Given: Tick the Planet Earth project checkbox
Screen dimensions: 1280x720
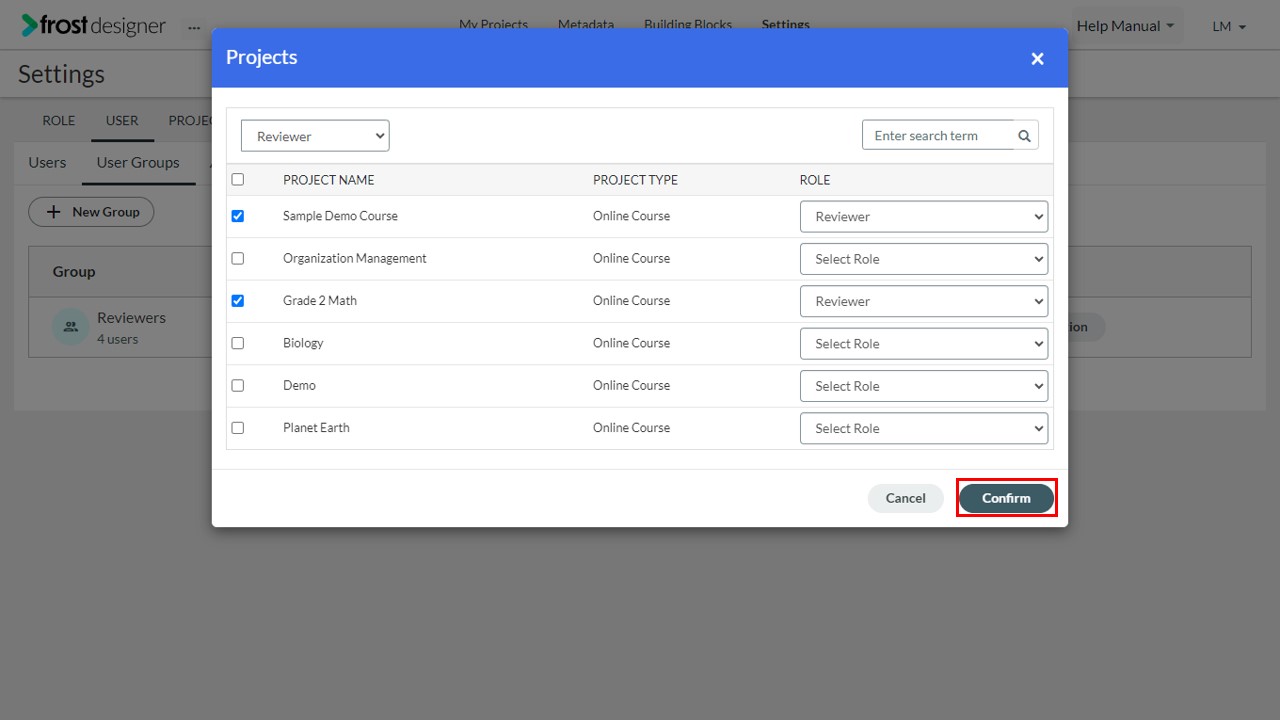Looking at the screenshot, I should (237, 428).
